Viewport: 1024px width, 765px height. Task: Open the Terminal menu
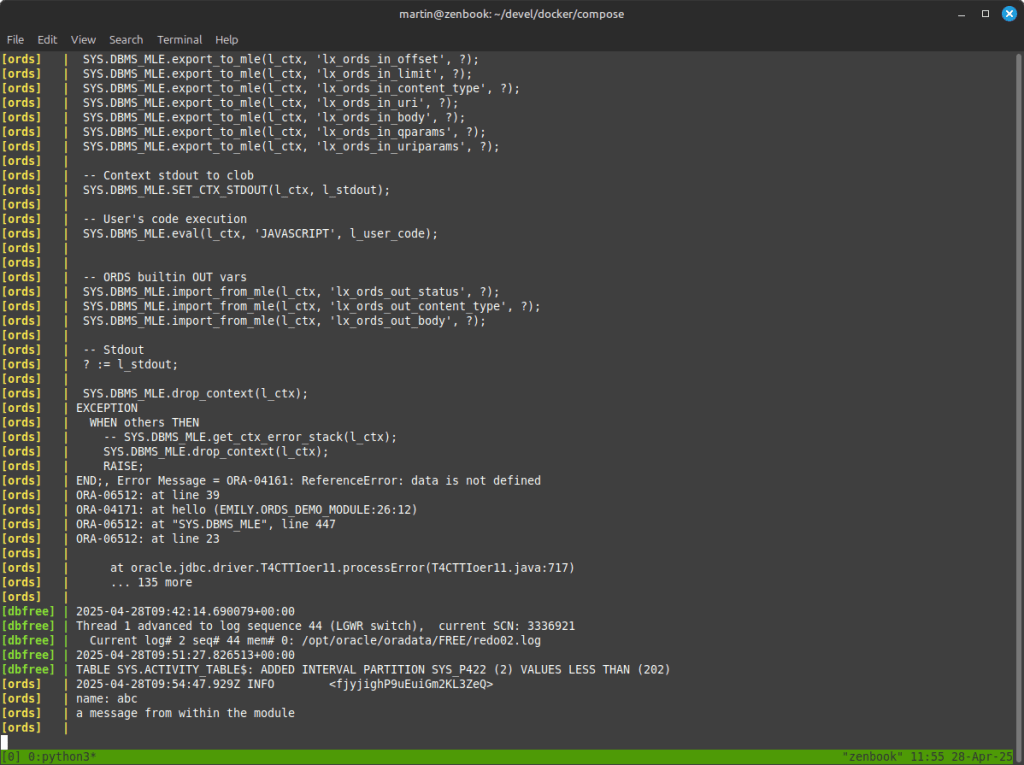tap(179, 39)
